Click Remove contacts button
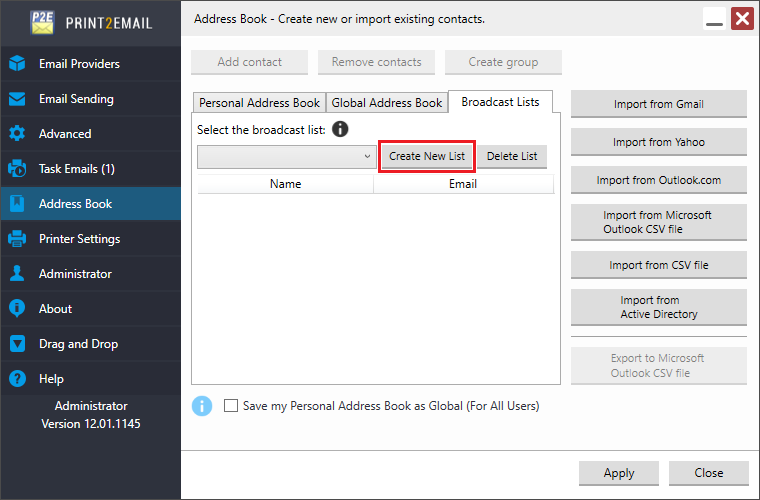 pos(376,62)
